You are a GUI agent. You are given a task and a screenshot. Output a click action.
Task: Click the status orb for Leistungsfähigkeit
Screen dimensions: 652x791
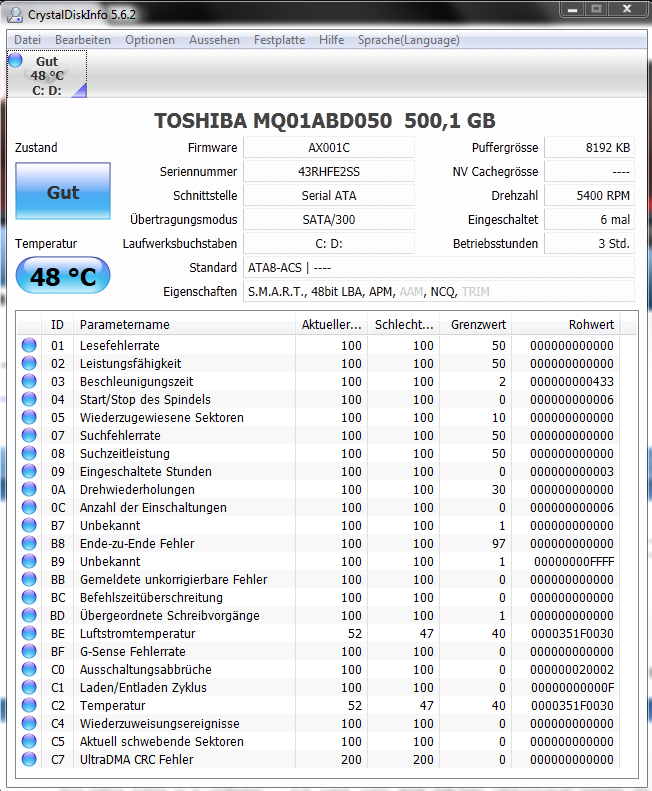29,363
